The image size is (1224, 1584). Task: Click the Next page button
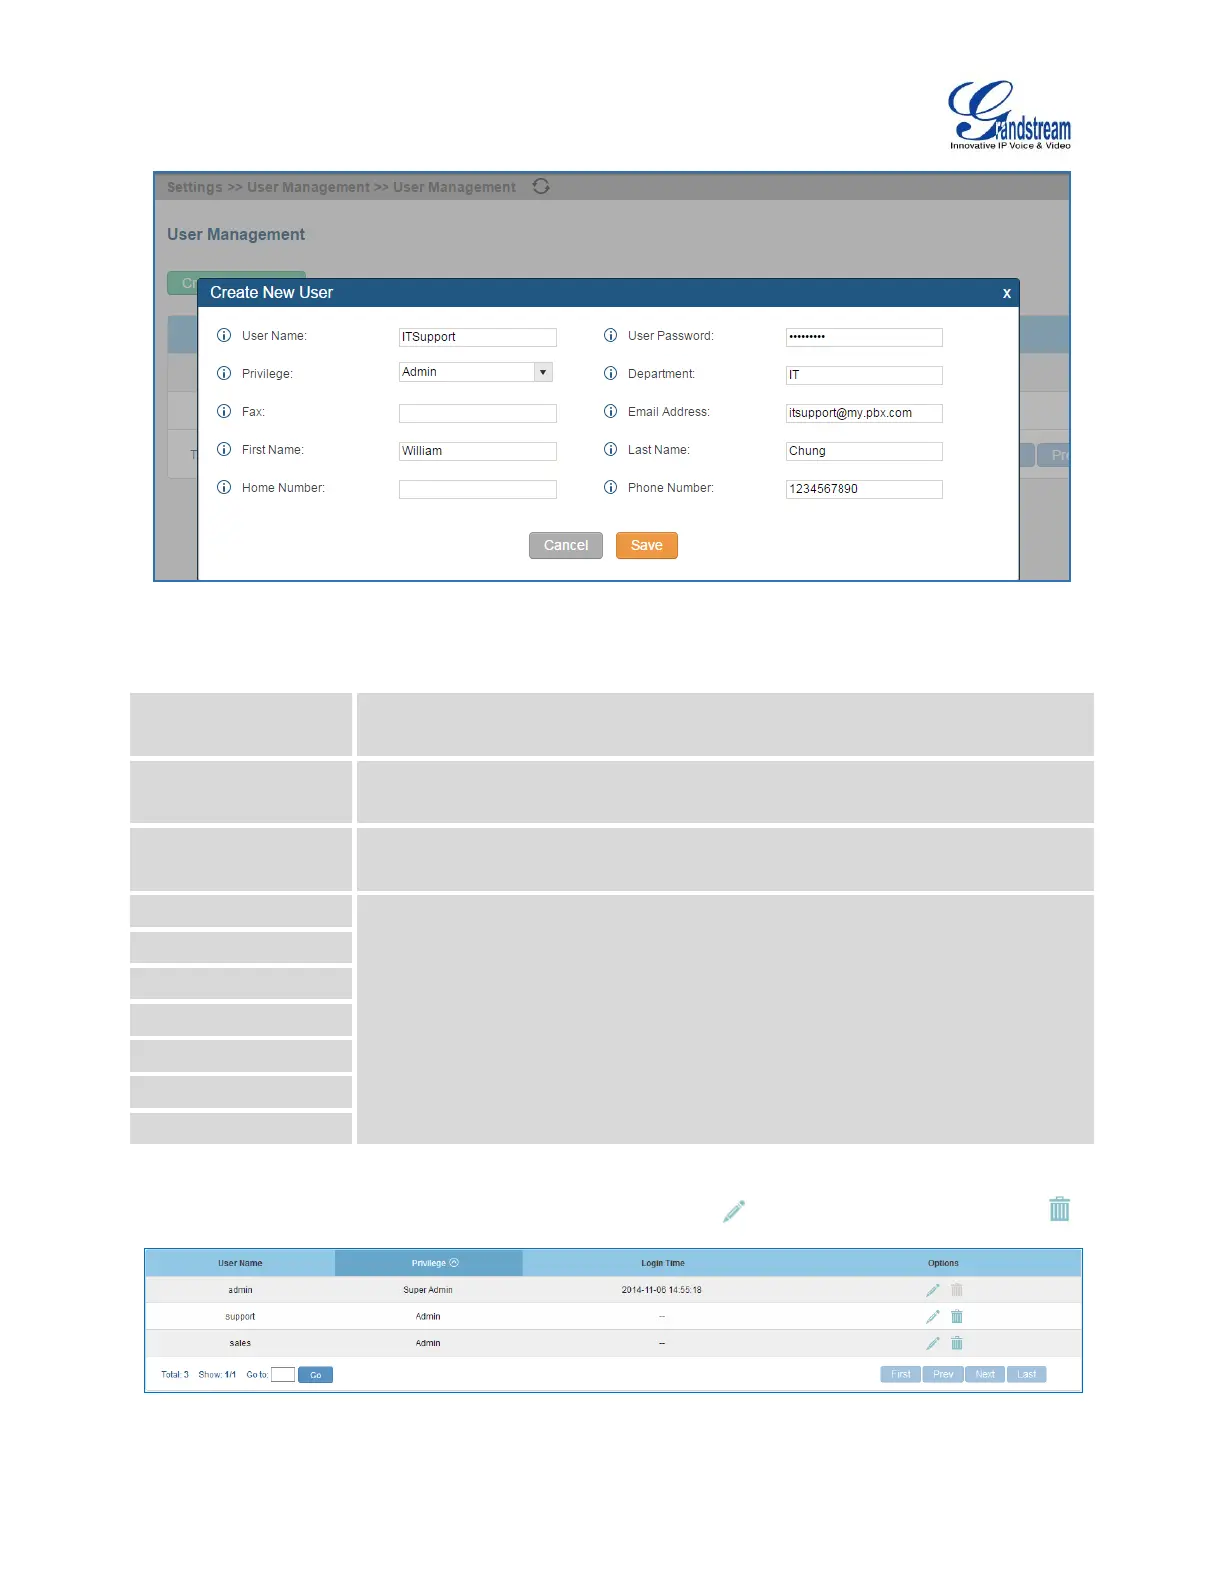pyautogui.click(x=985, y=1374)
